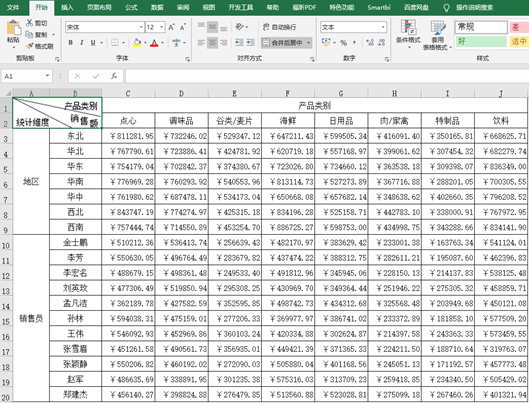Viewport: 529px width, 403px height.
Task: Decrease font size with the smaller A icon
Action: [x=183, y=27]
